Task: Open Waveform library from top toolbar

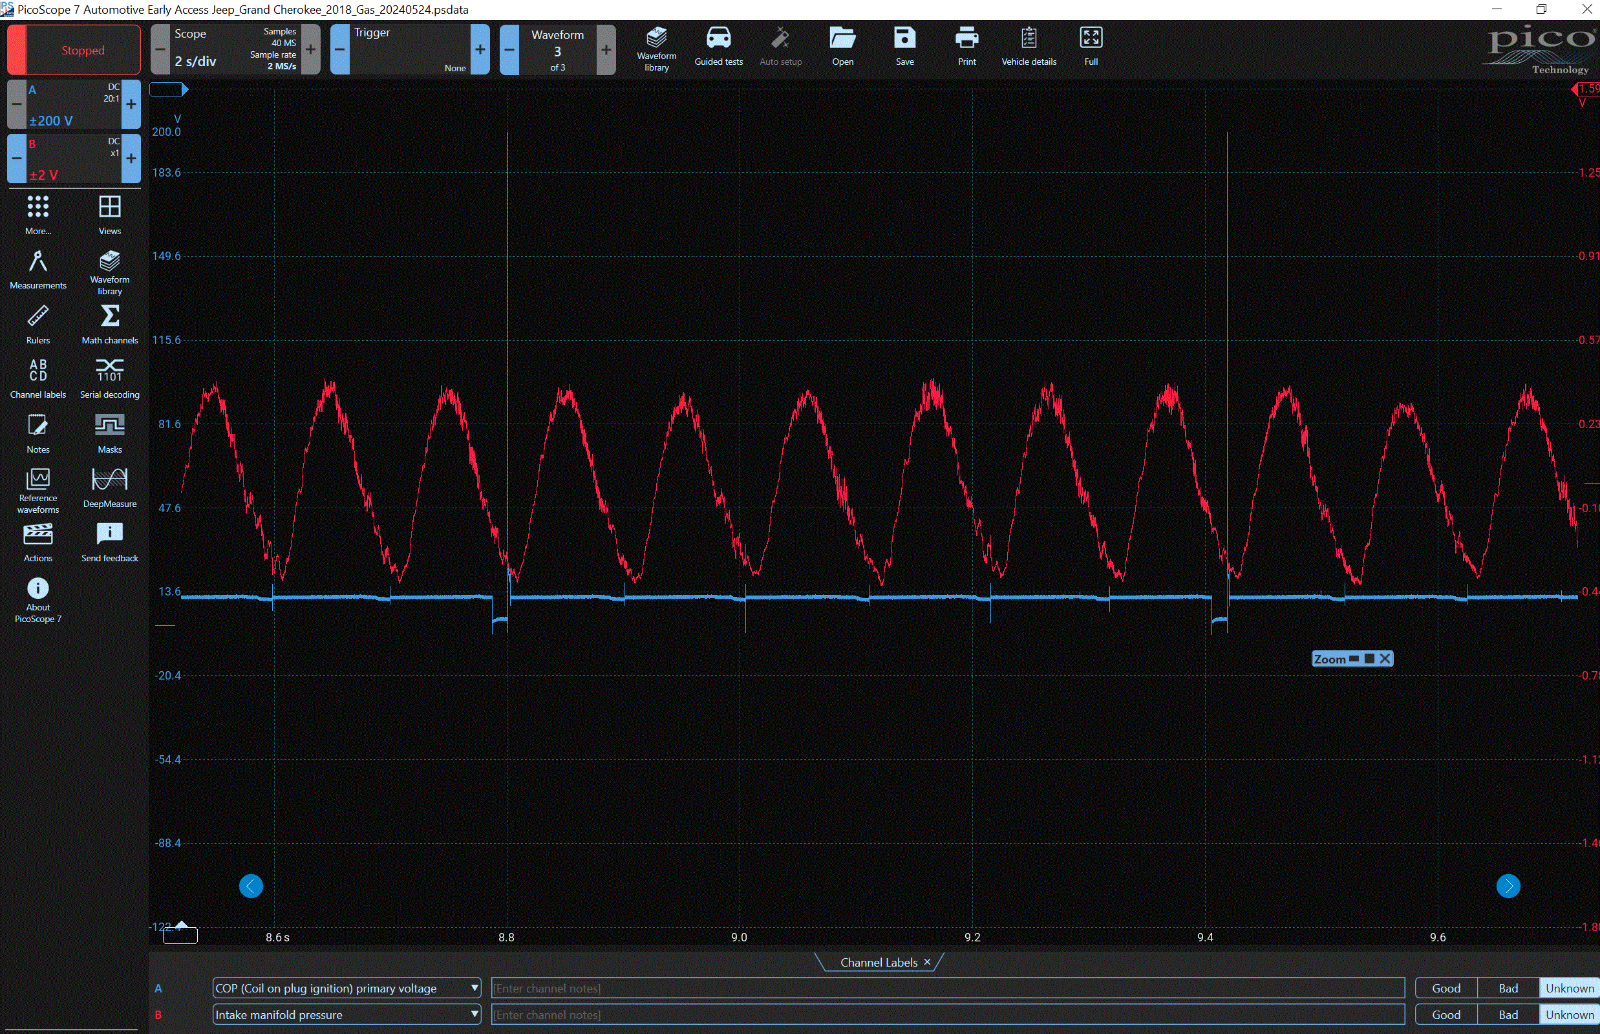Action: point(656,48)
